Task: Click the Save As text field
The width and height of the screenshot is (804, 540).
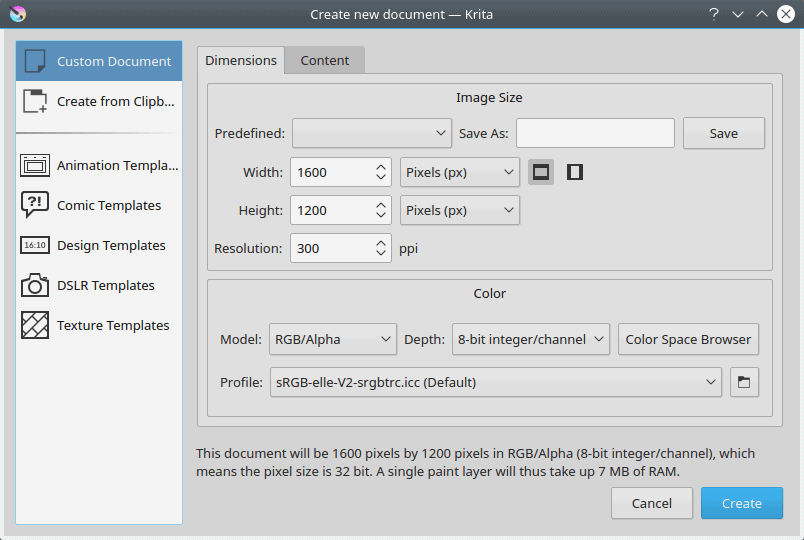Action: (x=595, y=133)
